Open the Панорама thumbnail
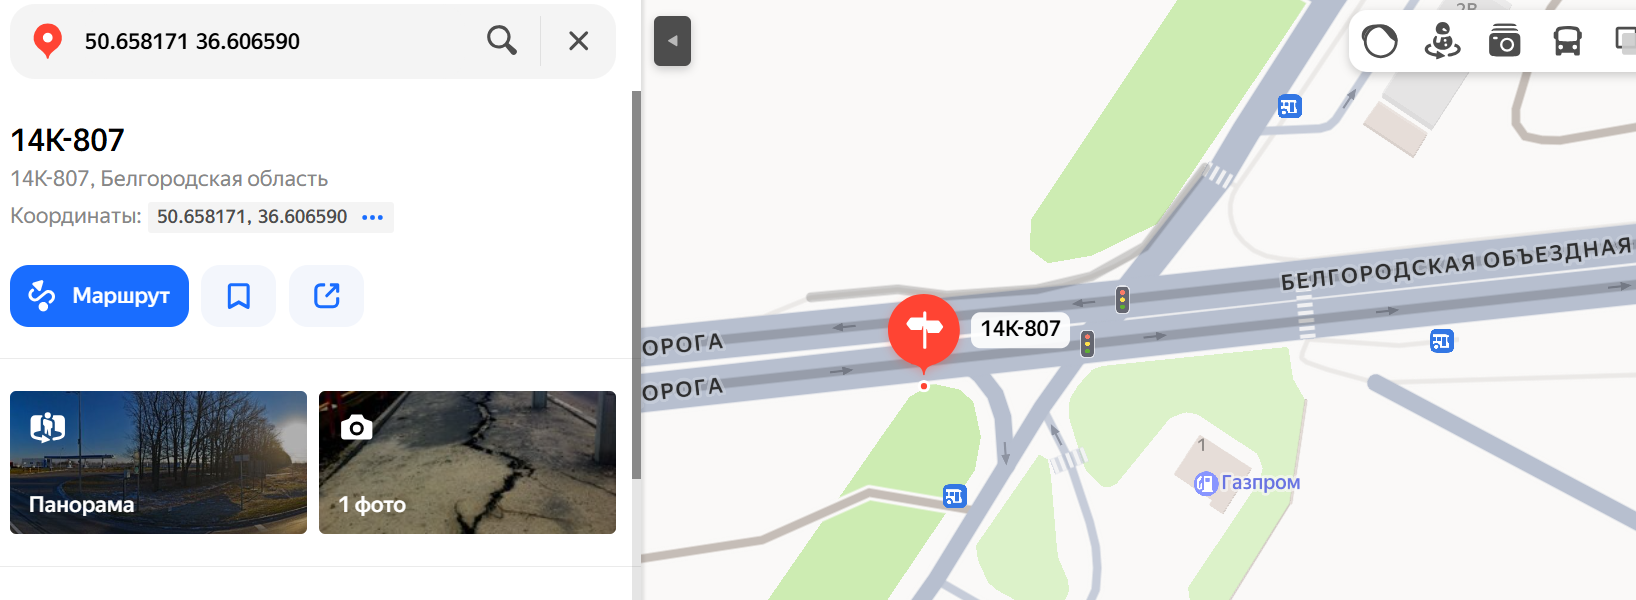1636x600 pixels. coord(158,462)
